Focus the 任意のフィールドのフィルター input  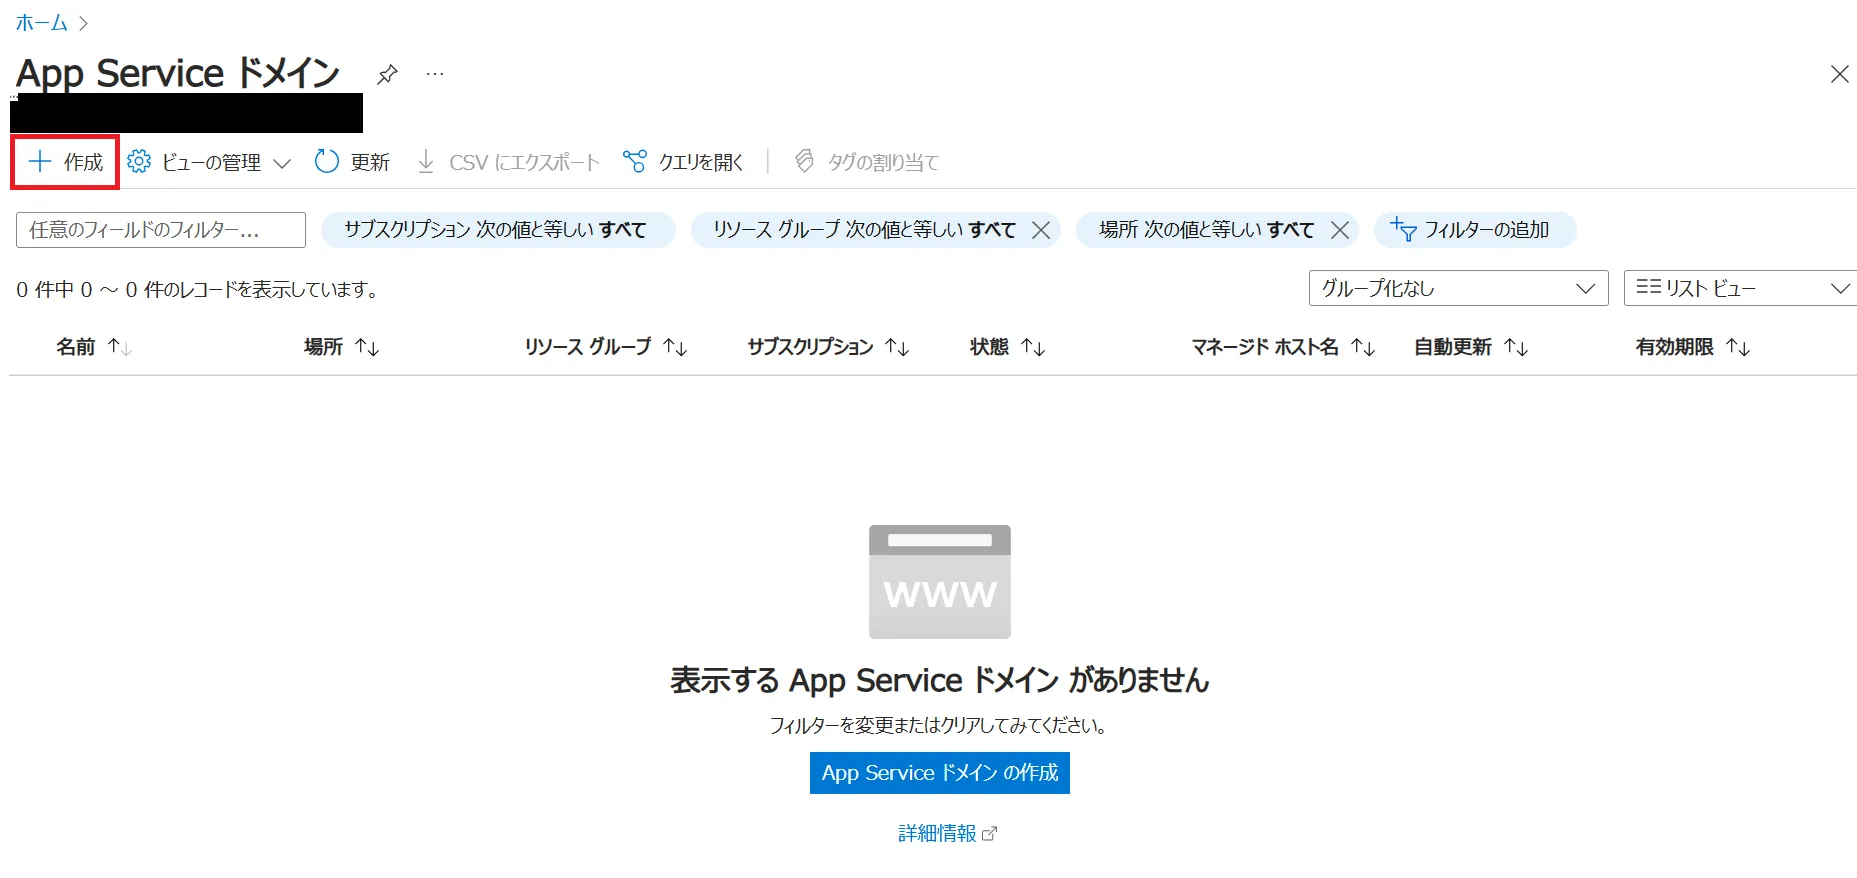point(161,230)
